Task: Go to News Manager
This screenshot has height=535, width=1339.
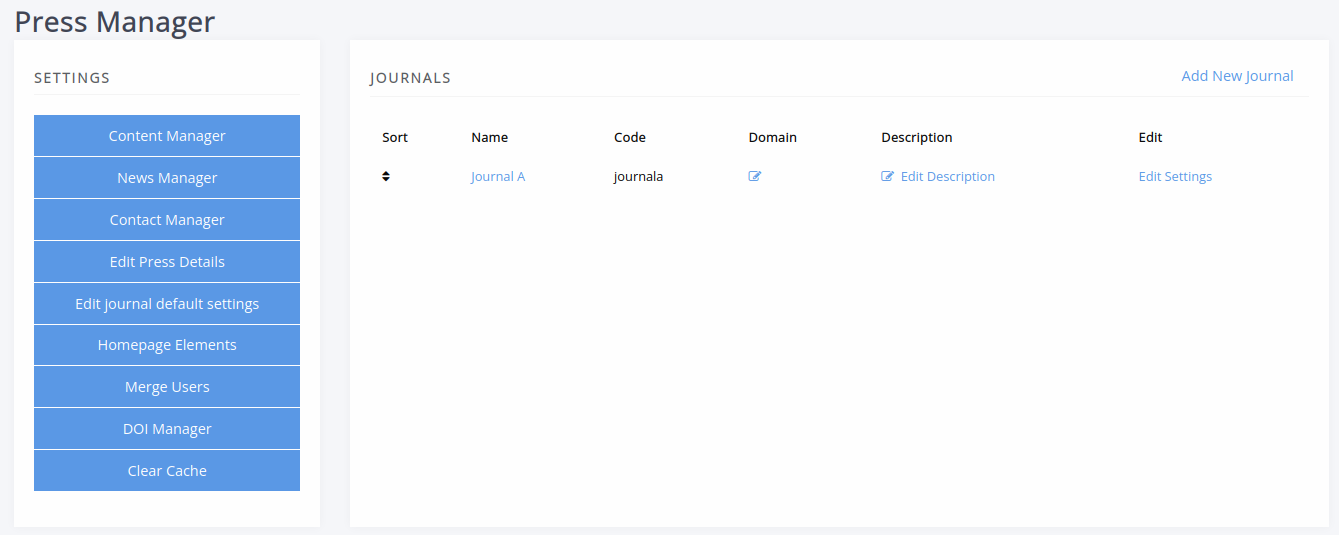Action: 167,178
